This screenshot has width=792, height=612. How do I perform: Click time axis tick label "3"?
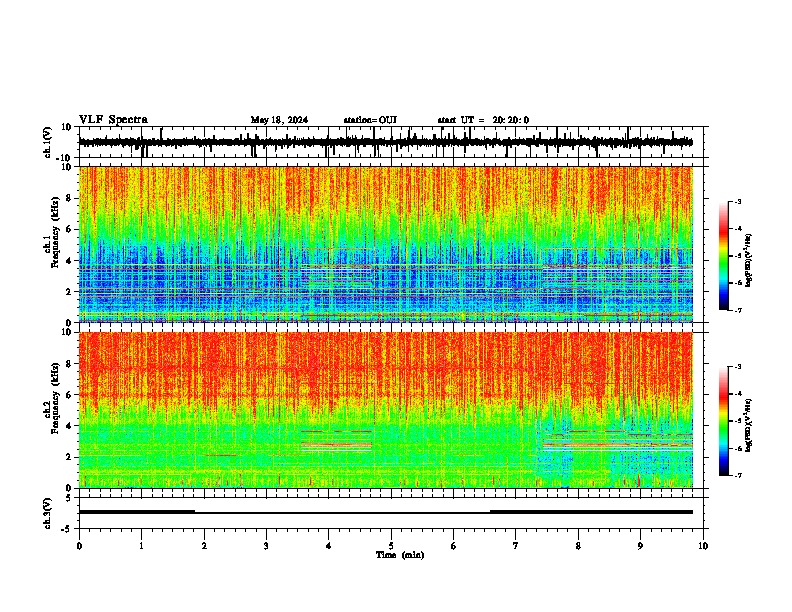point(266,546)
